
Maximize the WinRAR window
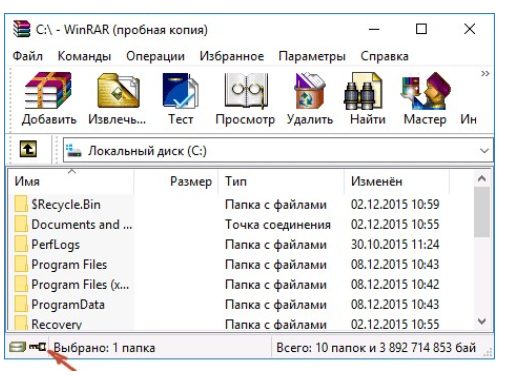coord(421,29)
